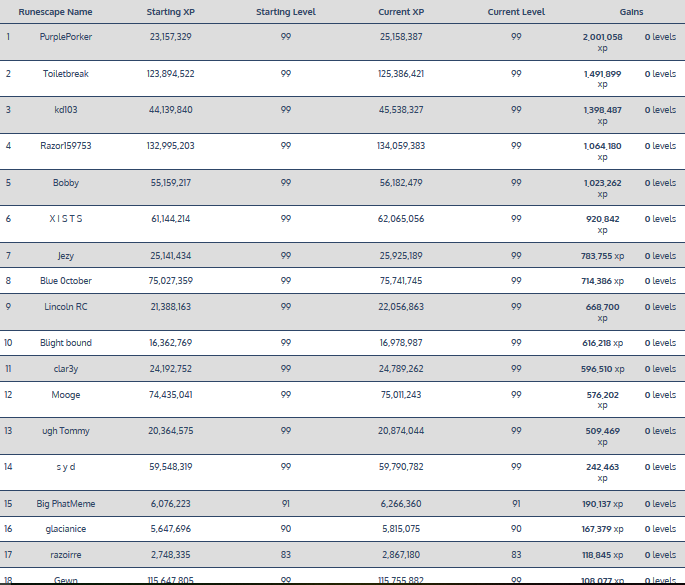
Task: Open player PurplePorker's name
Action: [66, 36]
